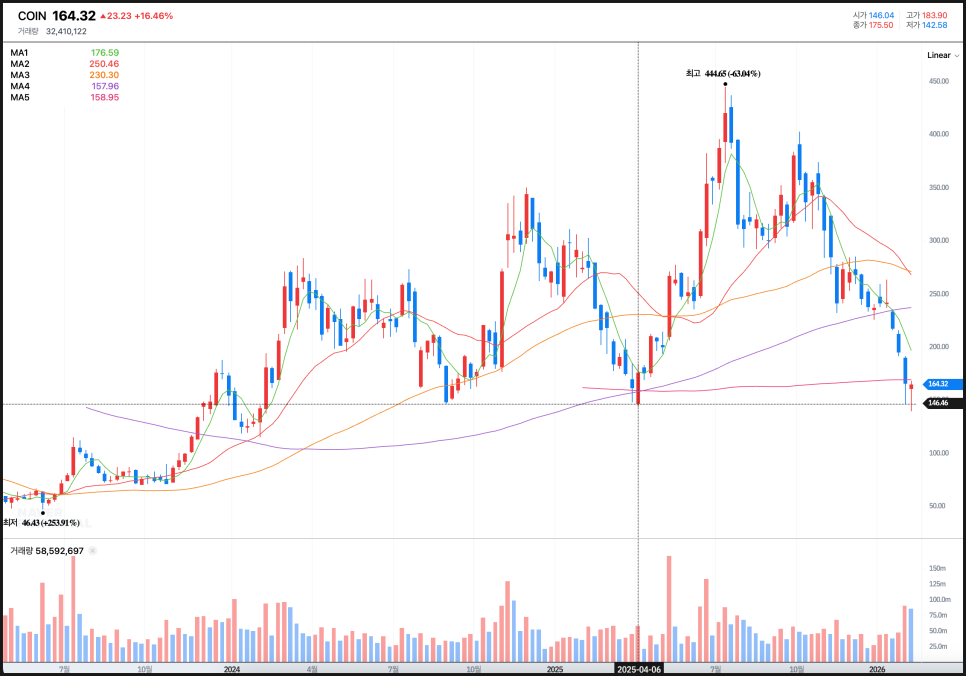Click the 2024 label on the time axis

coord(231,669)
